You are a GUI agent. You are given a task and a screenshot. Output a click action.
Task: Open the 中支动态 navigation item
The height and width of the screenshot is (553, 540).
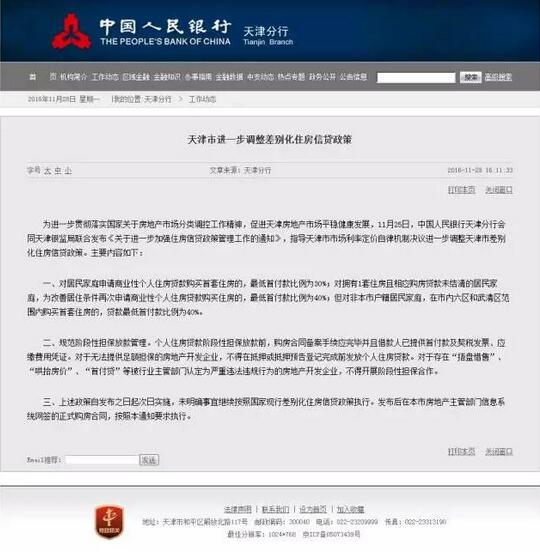[260, 77]
